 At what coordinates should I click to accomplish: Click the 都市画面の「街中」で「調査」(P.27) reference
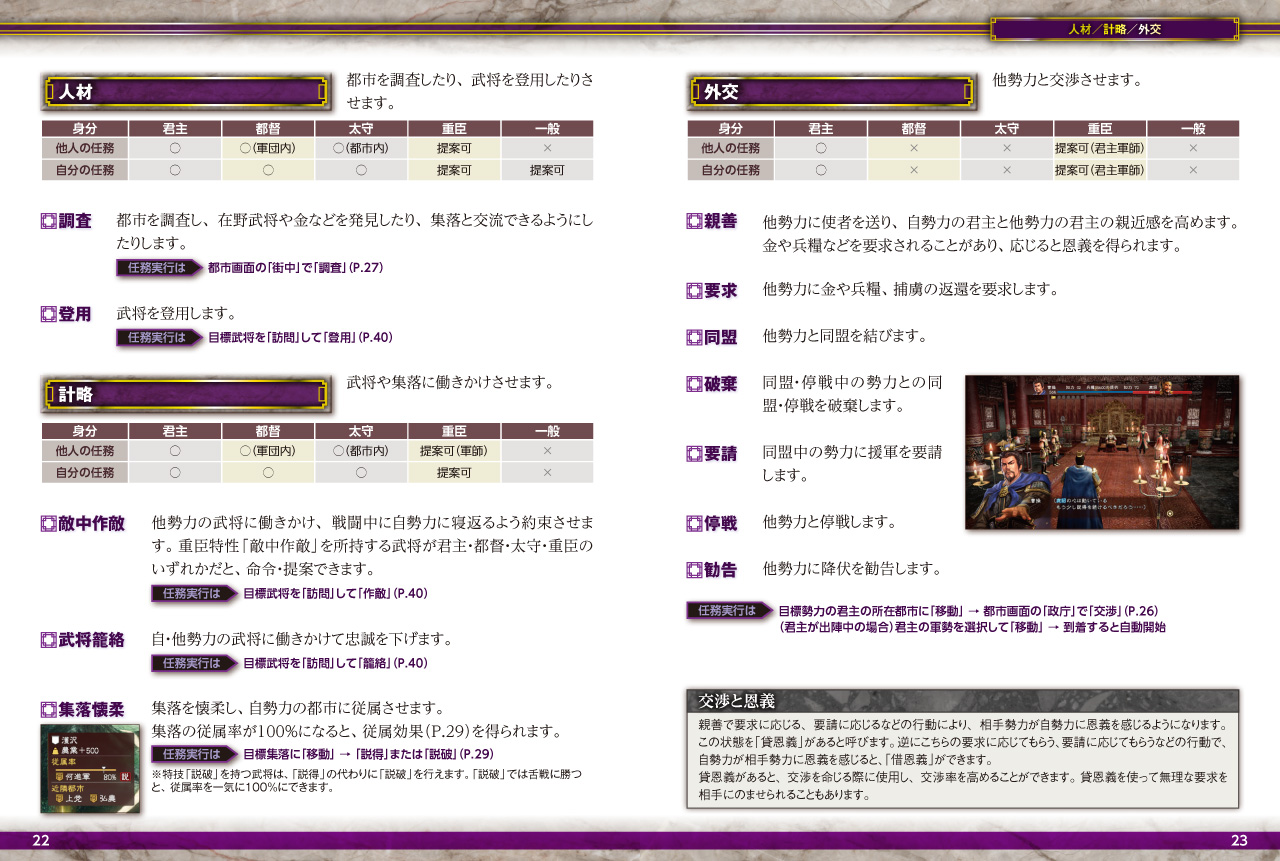tap(295, 268)
